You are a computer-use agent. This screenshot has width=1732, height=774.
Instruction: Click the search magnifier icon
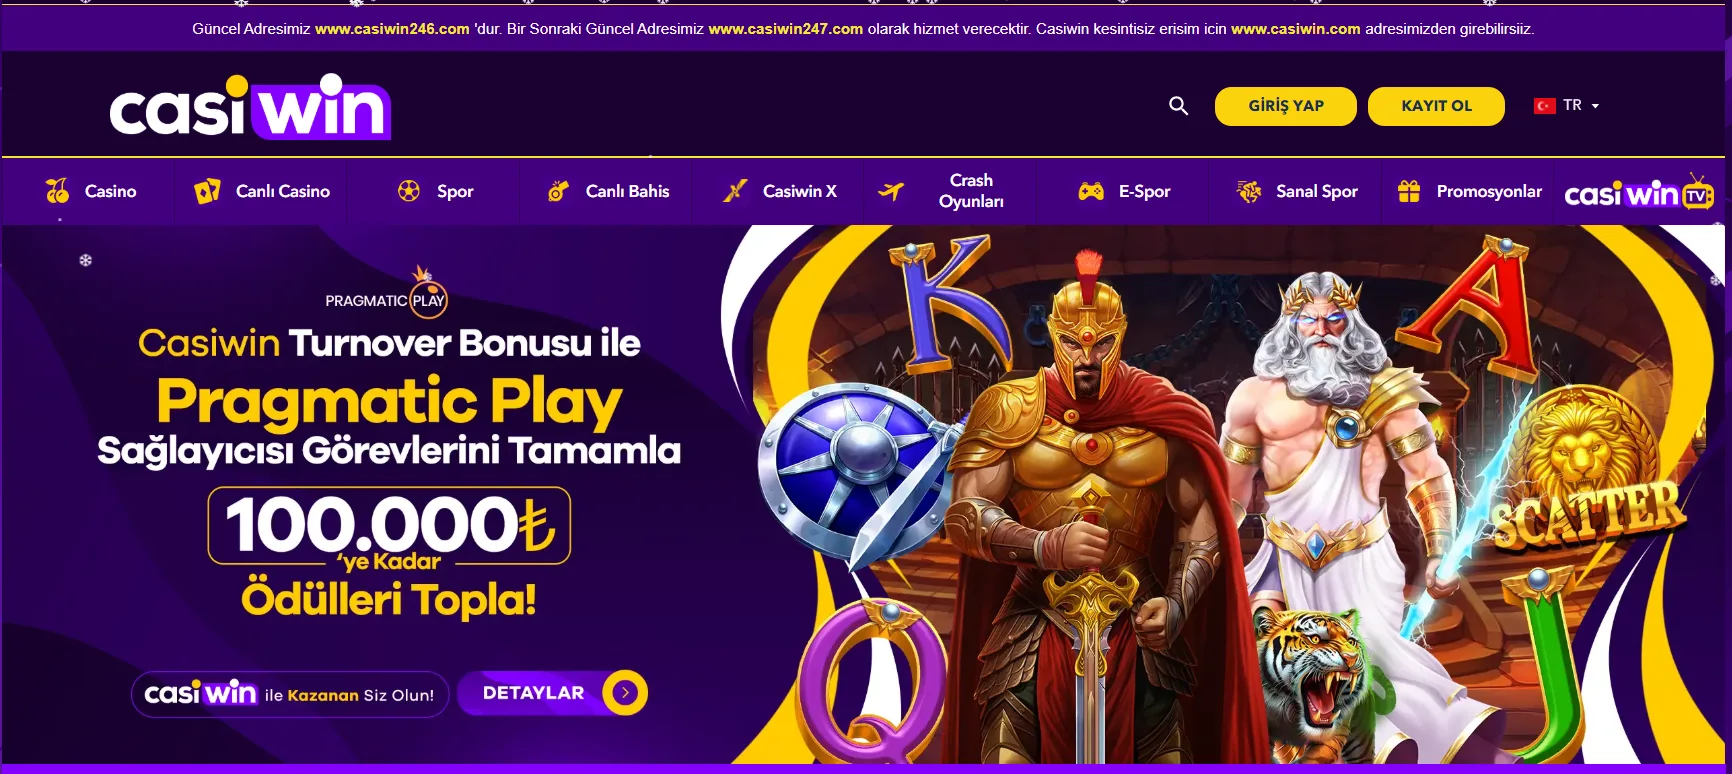1179,106
